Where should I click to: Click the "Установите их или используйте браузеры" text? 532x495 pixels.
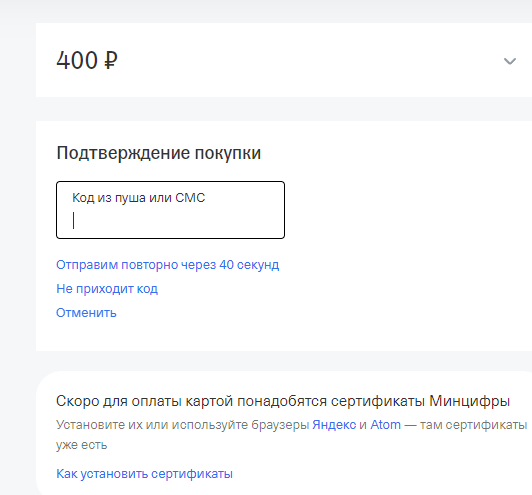pyautogui.click(x=183, y=425)
